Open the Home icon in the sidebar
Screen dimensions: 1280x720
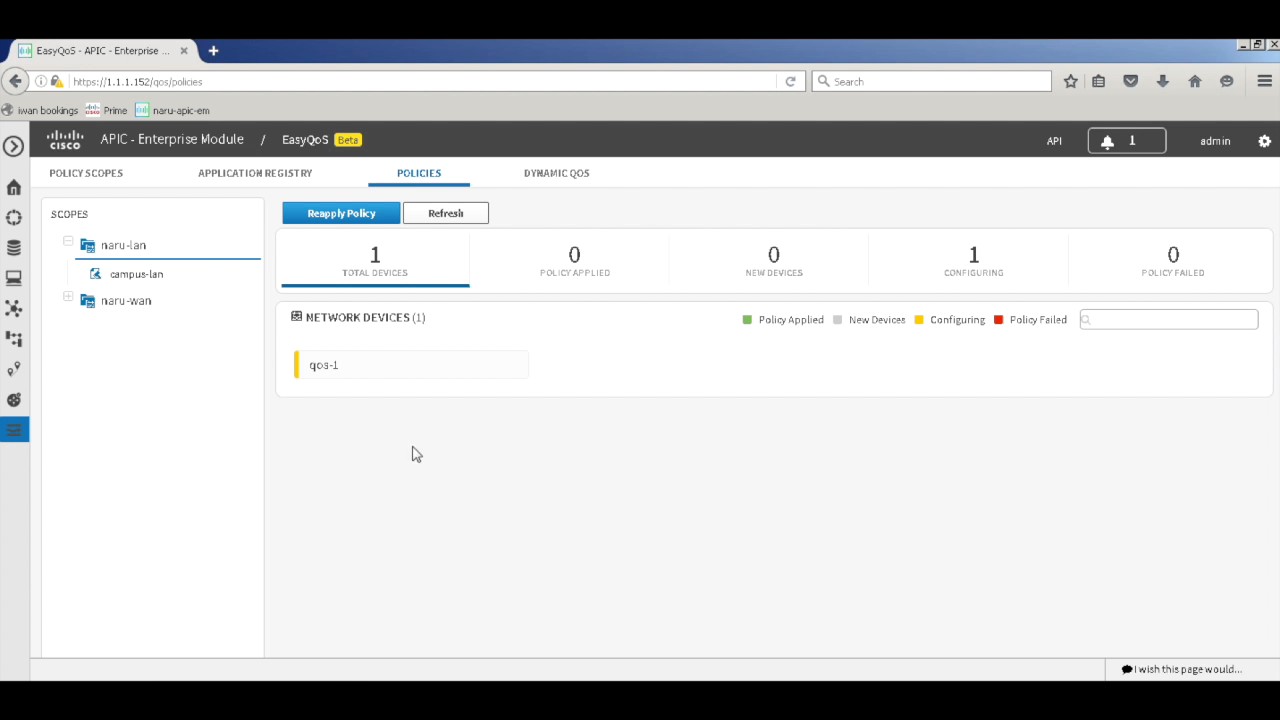pyautogui.click(x=14, y=188)
